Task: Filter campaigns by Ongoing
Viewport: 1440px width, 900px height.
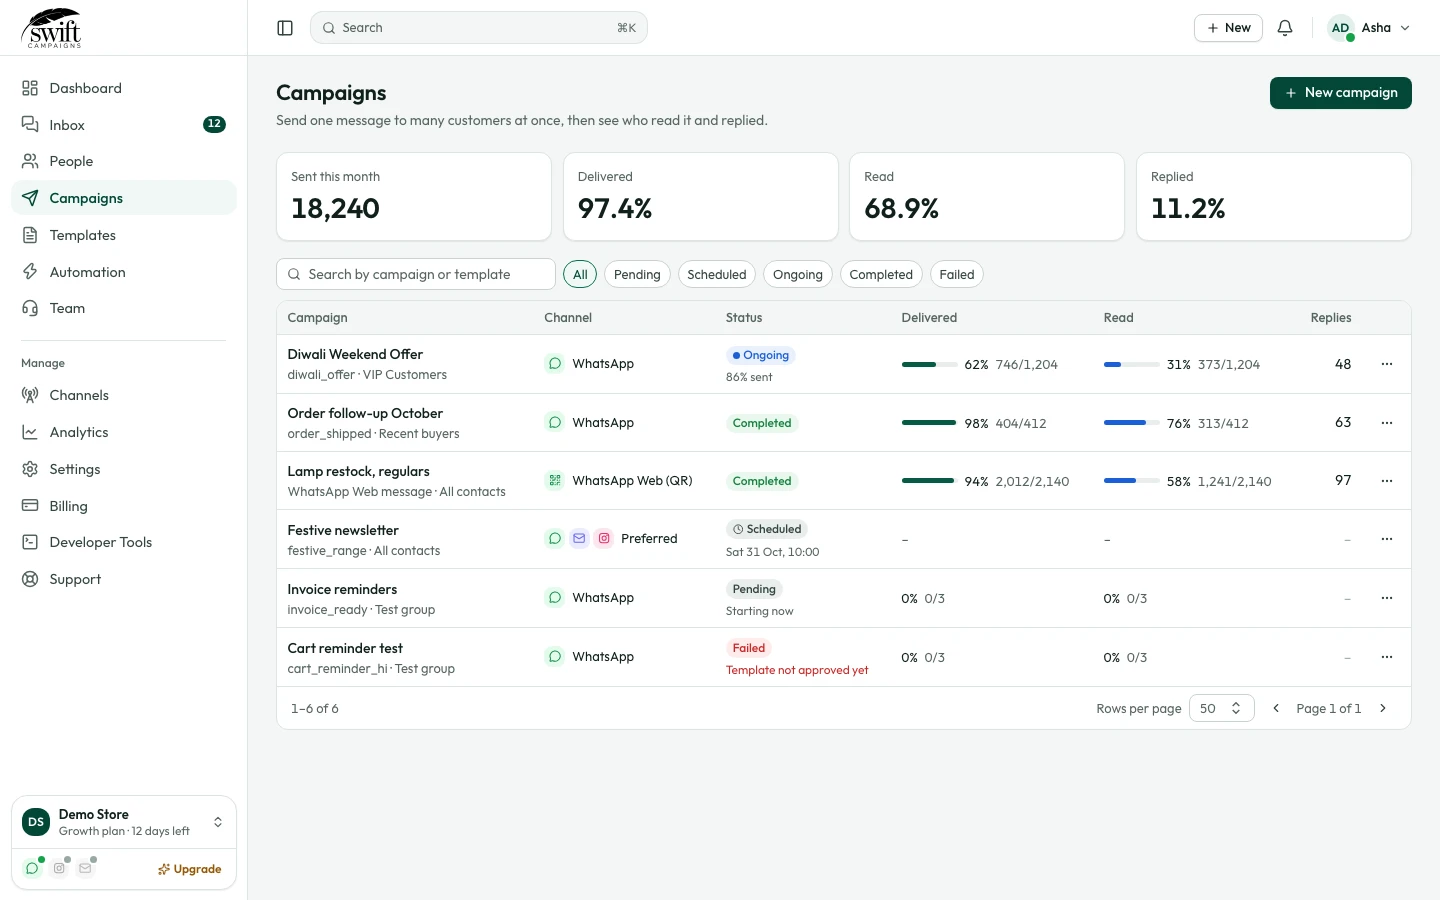Action: [798, 274]
